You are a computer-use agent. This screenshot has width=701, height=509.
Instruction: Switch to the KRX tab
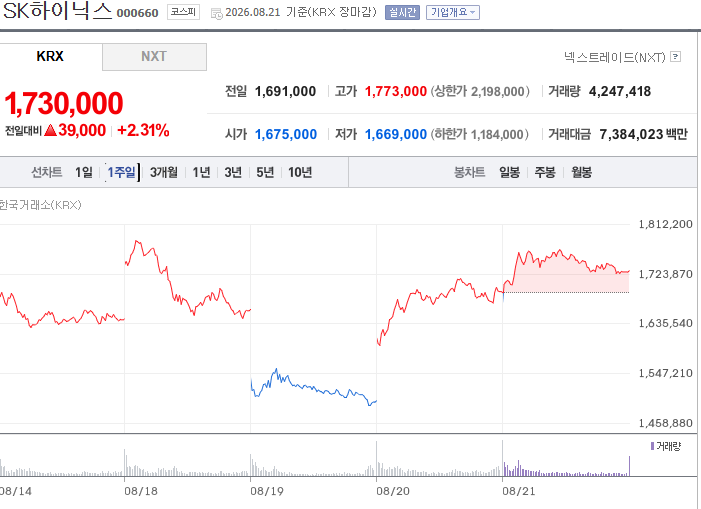click(x=50, y=56)
